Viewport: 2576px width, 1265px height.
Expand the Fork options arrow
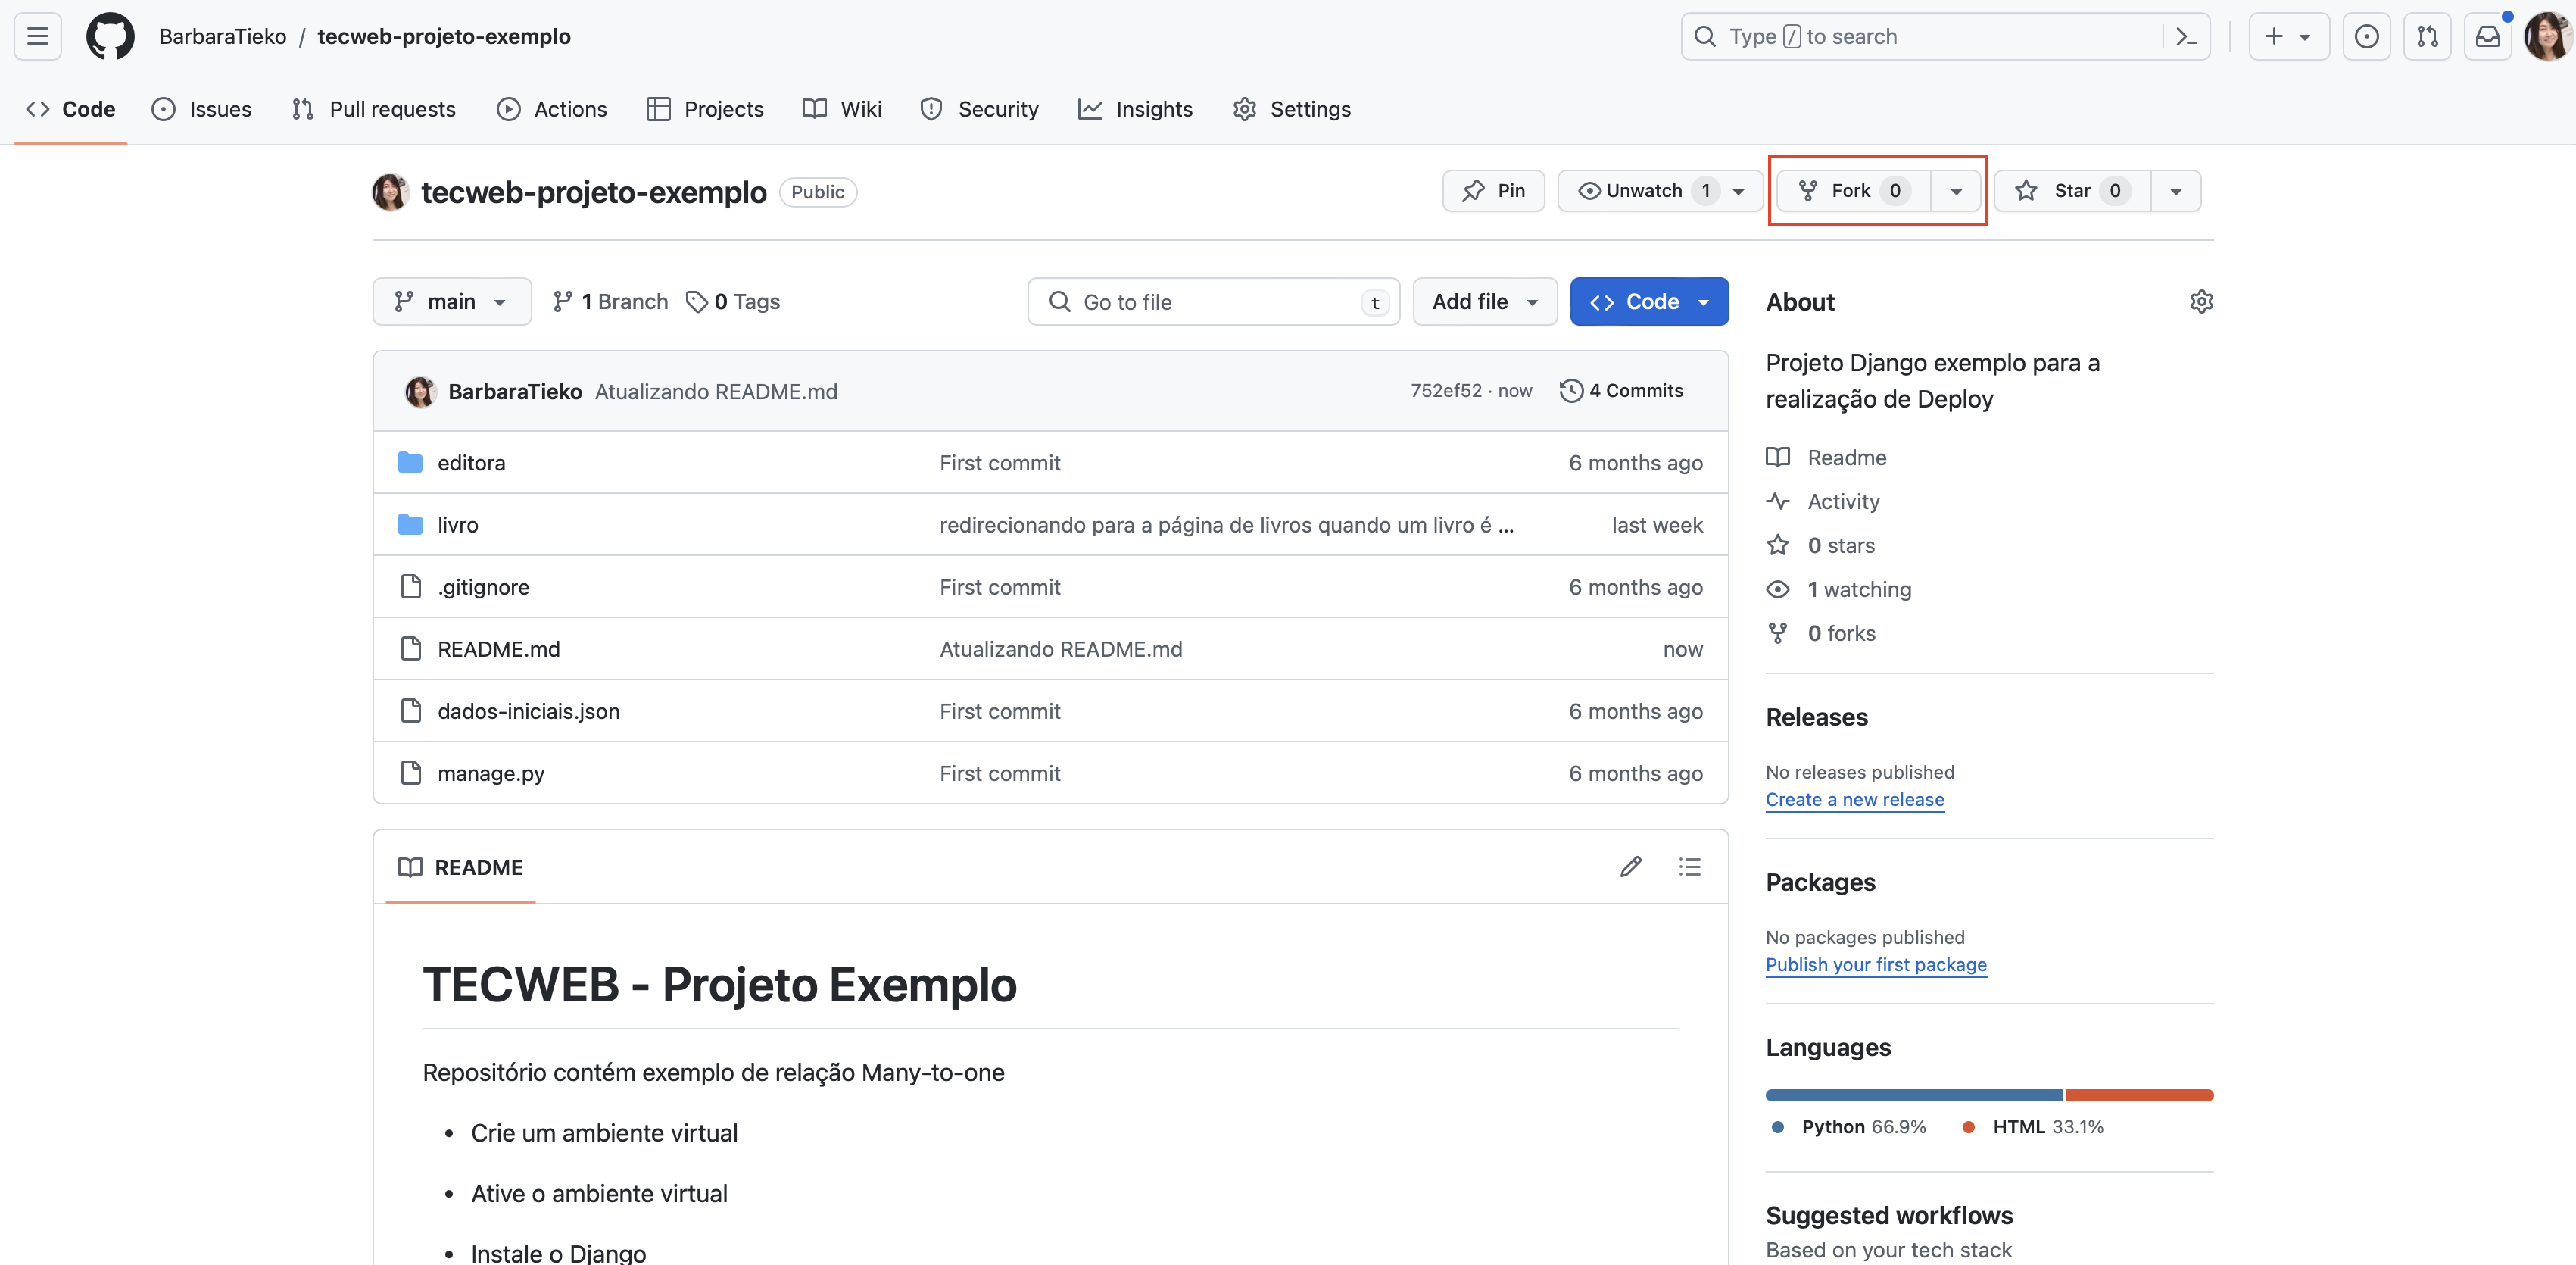point(1956,191)
